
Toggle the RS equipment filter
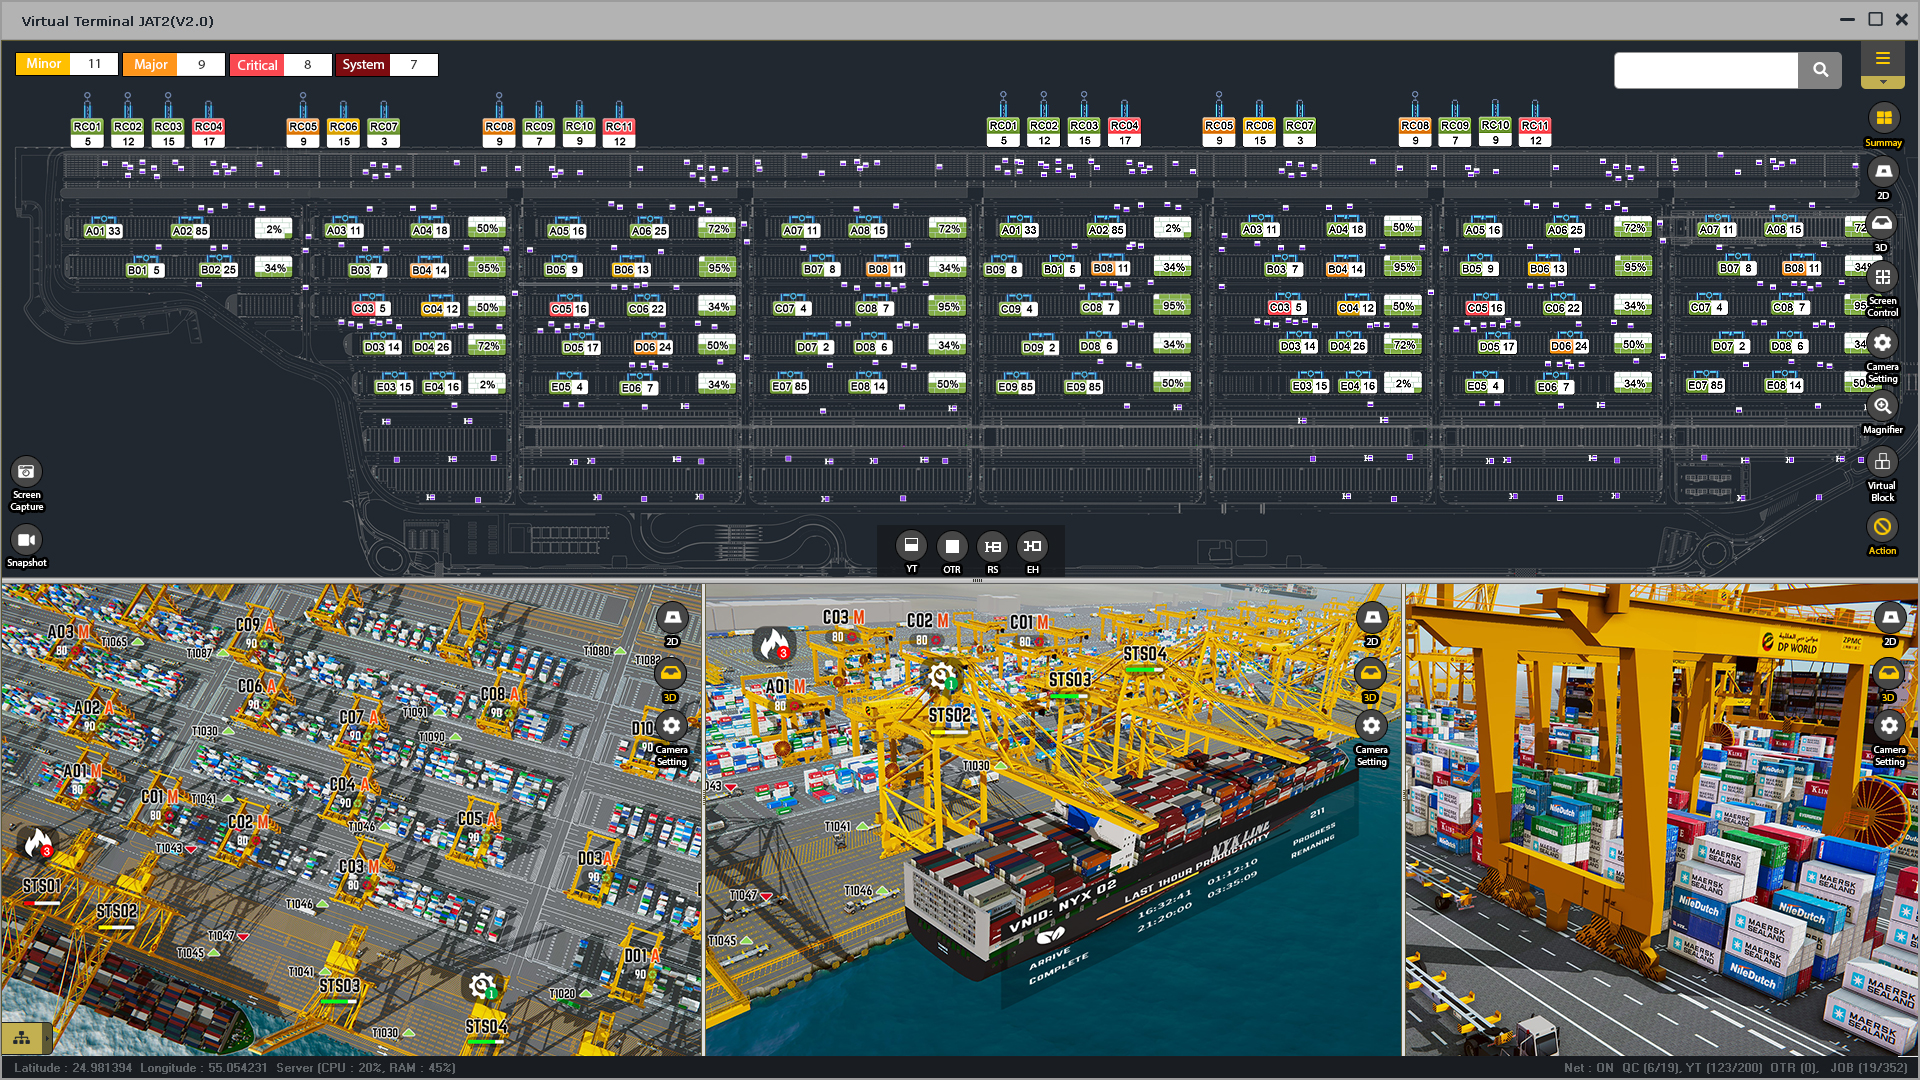[992, 546]
